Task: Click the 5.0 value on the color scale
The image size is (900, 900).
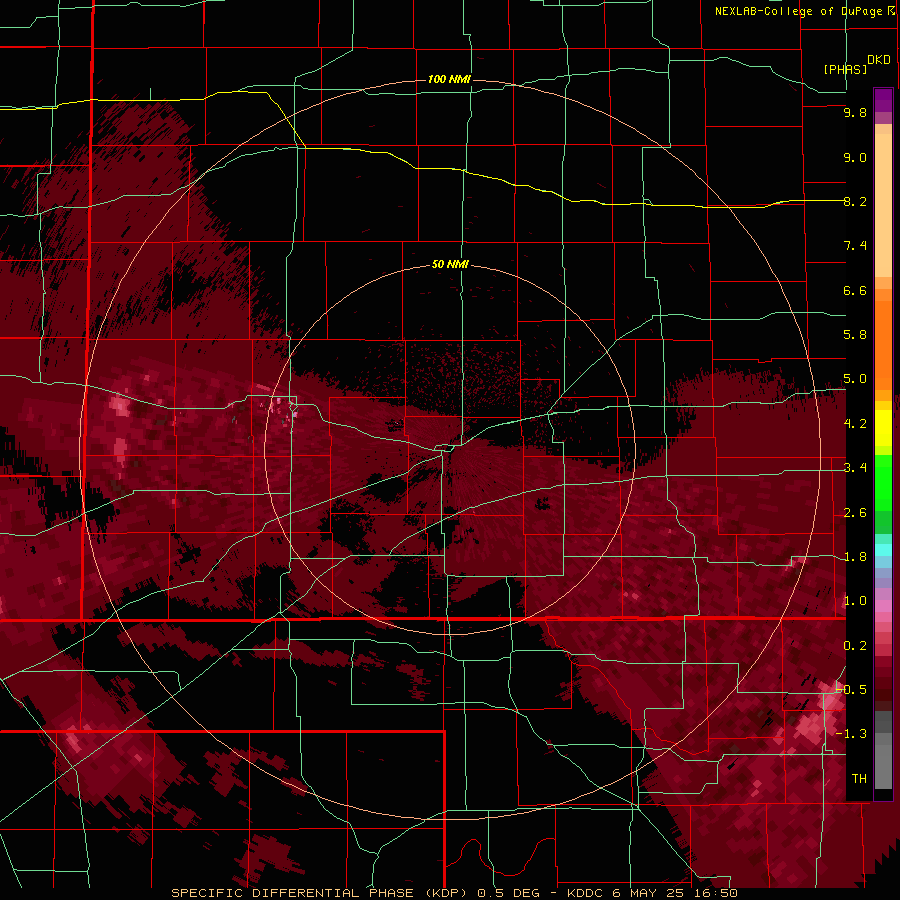Action: click(855, 379)
